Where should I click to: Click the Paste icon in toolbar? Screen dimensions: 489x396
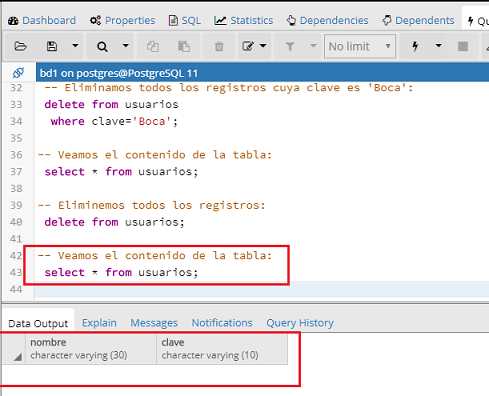click(184, 46)
